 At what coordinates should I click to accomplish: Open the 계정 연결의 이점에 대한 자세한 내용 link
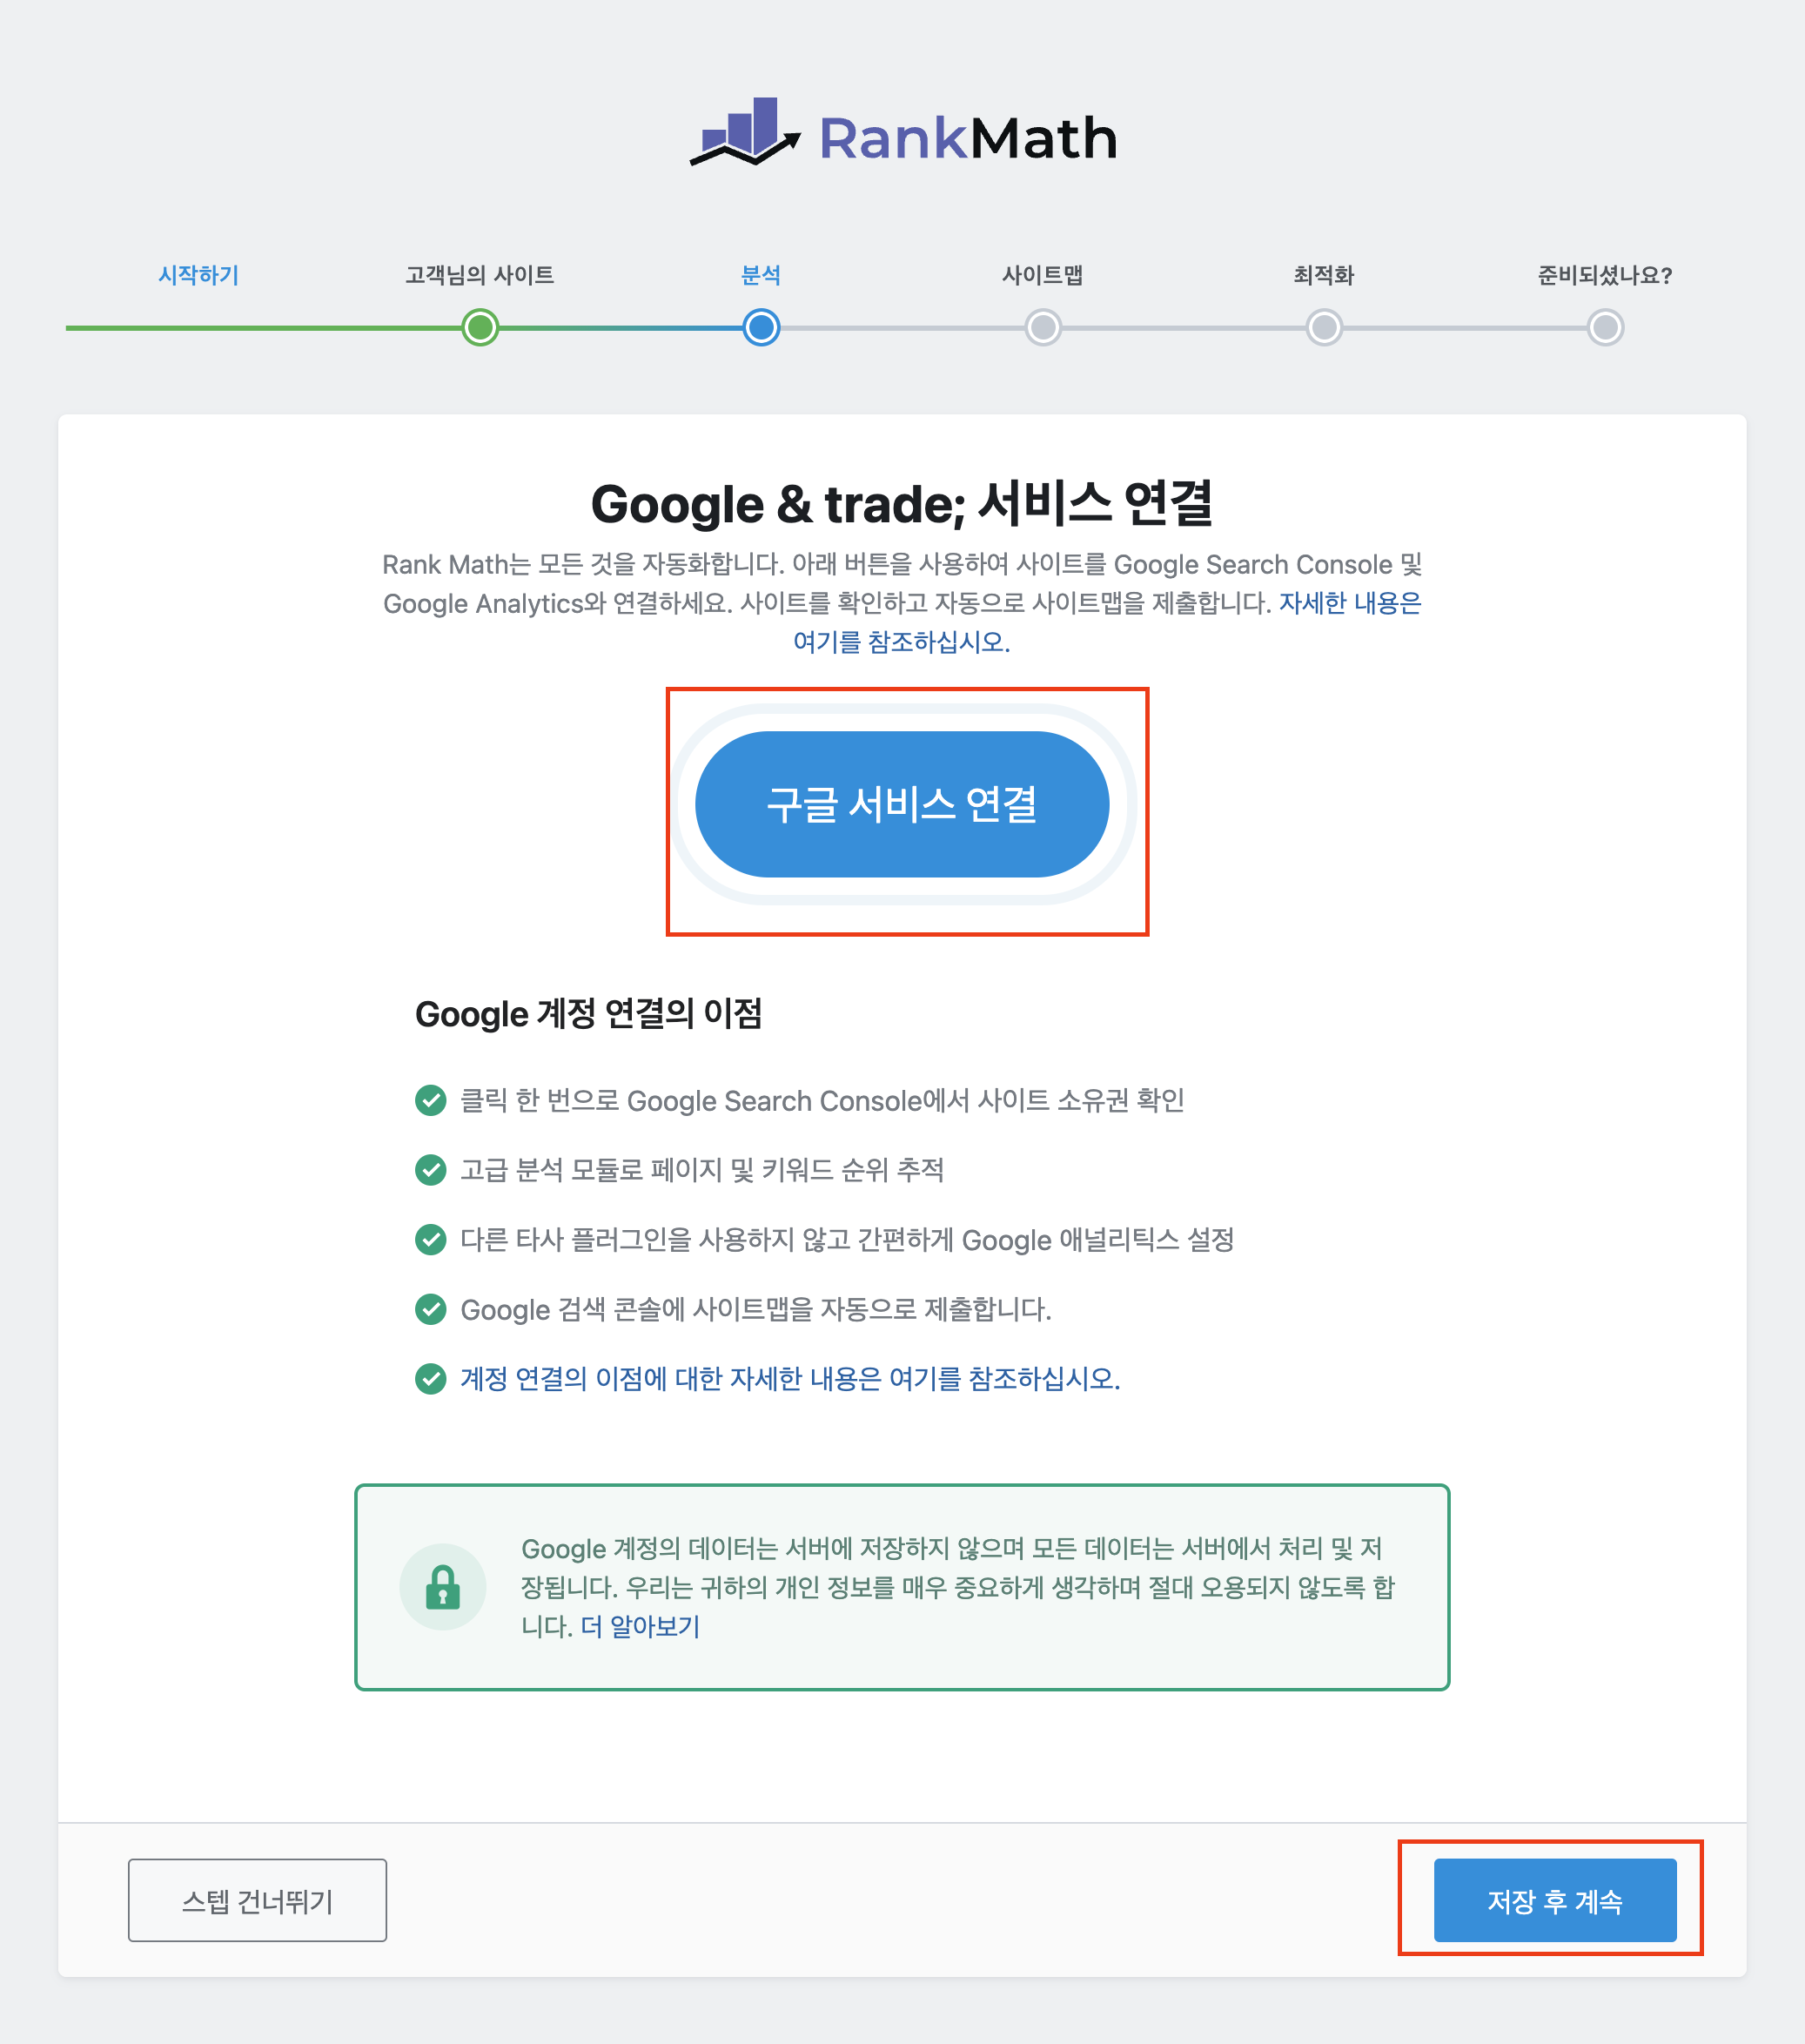point(790,1379)
